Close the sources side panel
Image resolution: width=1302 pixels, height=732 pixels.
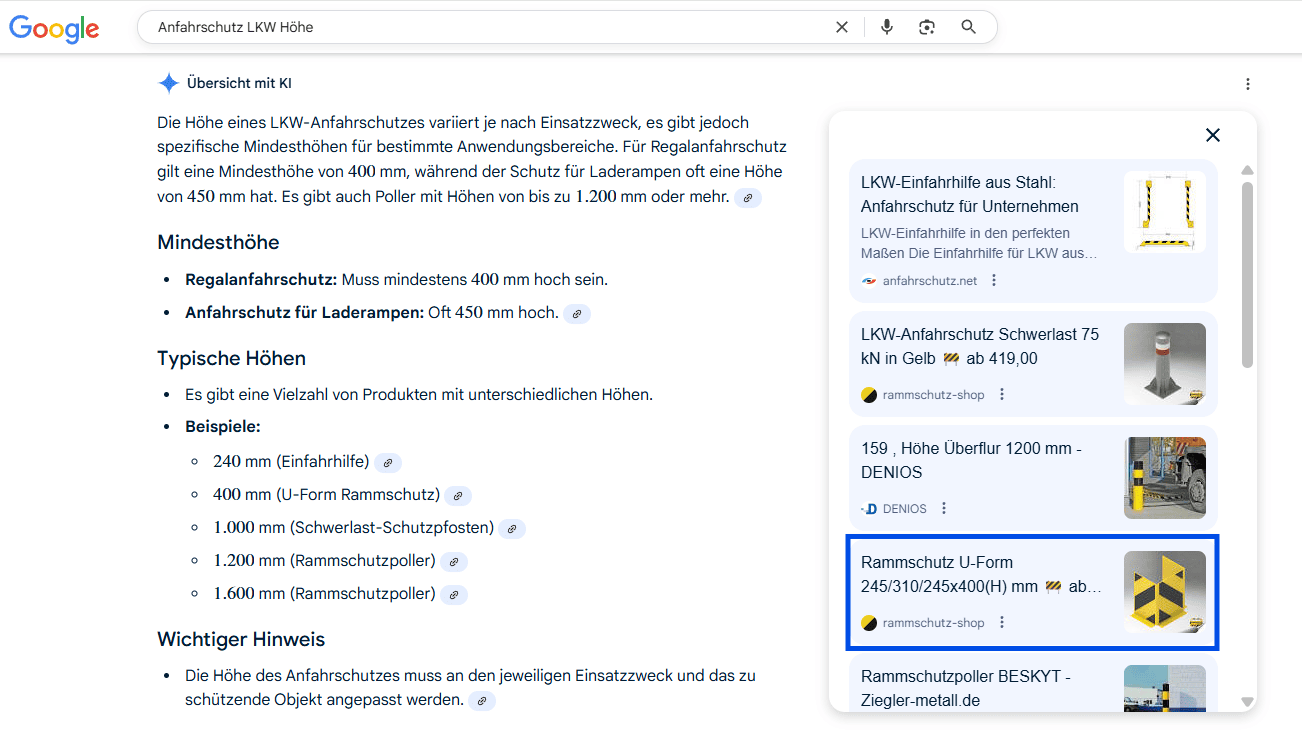1212,135
